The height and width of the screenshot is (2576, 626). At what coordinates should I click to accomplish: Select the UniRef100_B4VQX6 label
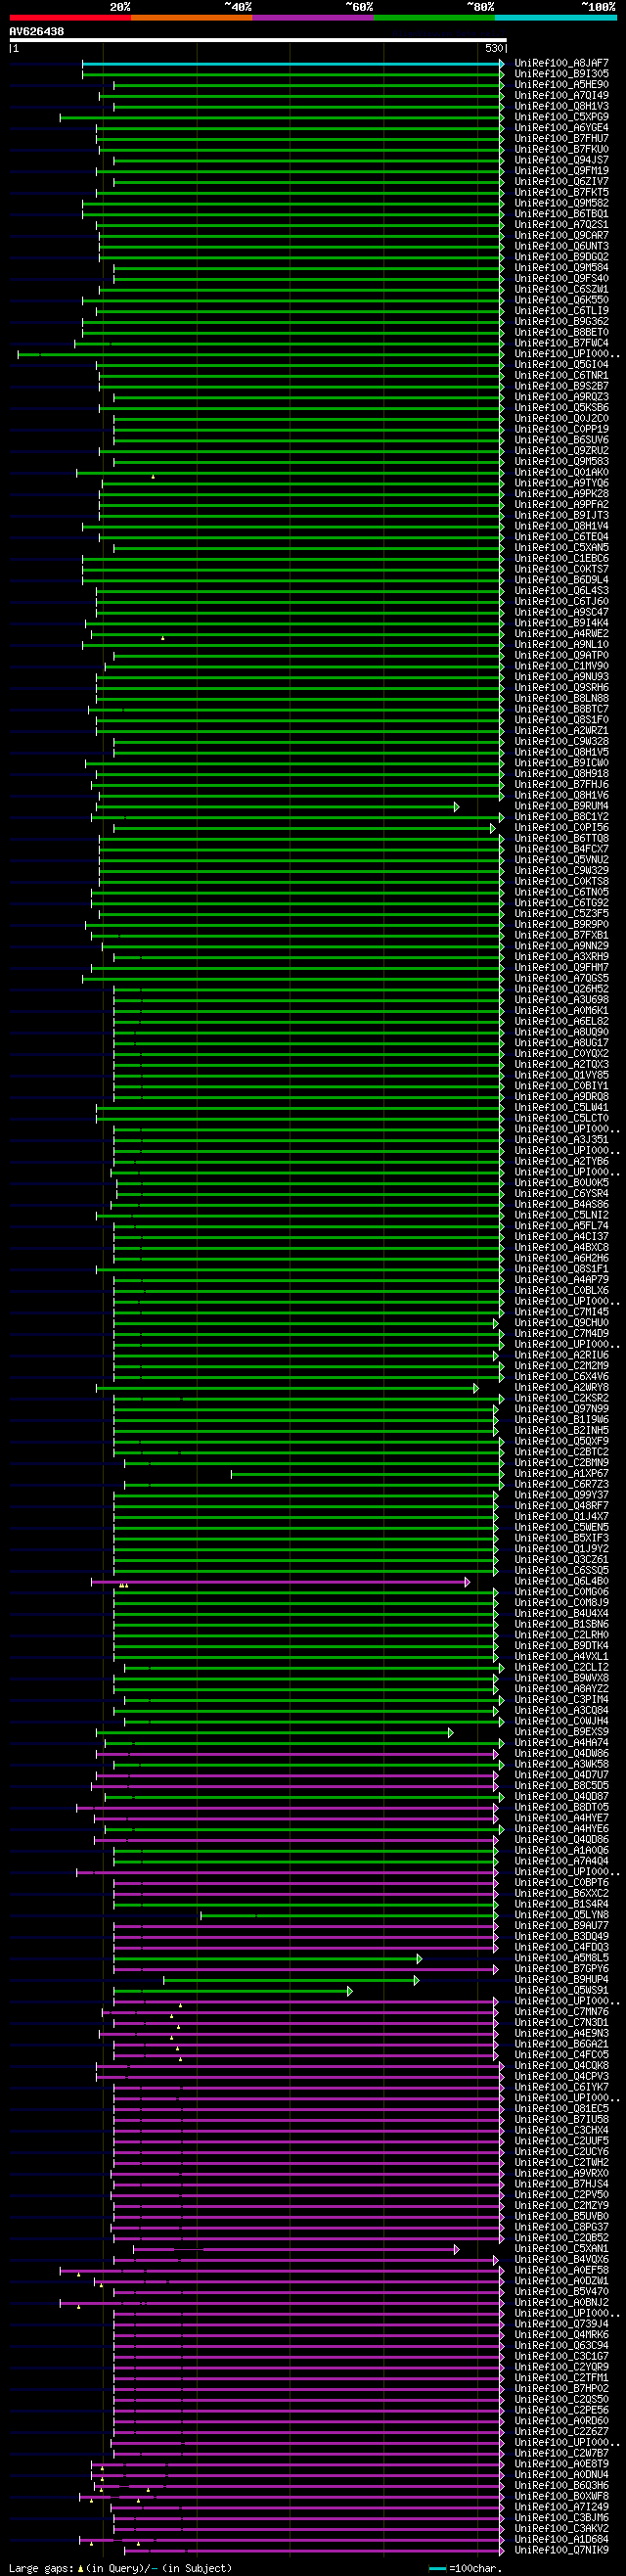pyautogui.click(x=562, y=2260)
